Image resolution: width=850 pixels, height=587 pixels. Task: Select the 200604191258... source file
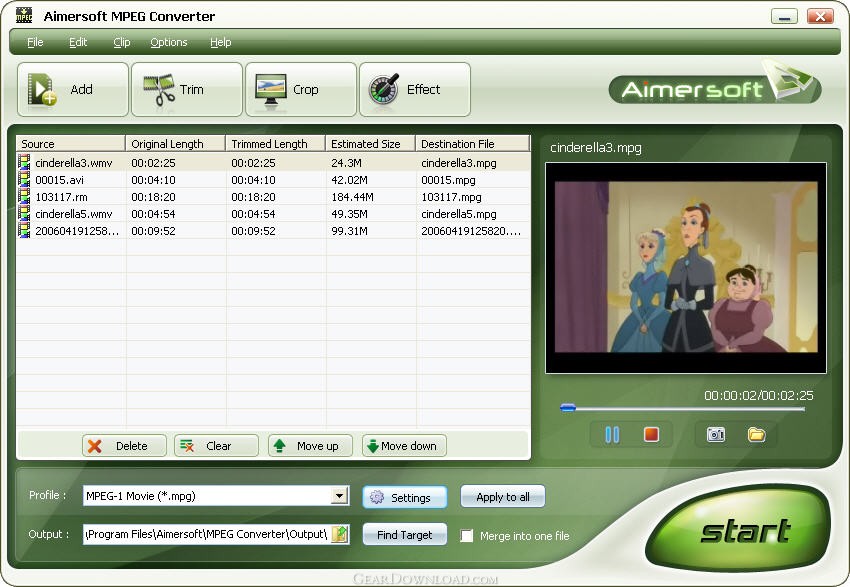pos(77,231)
